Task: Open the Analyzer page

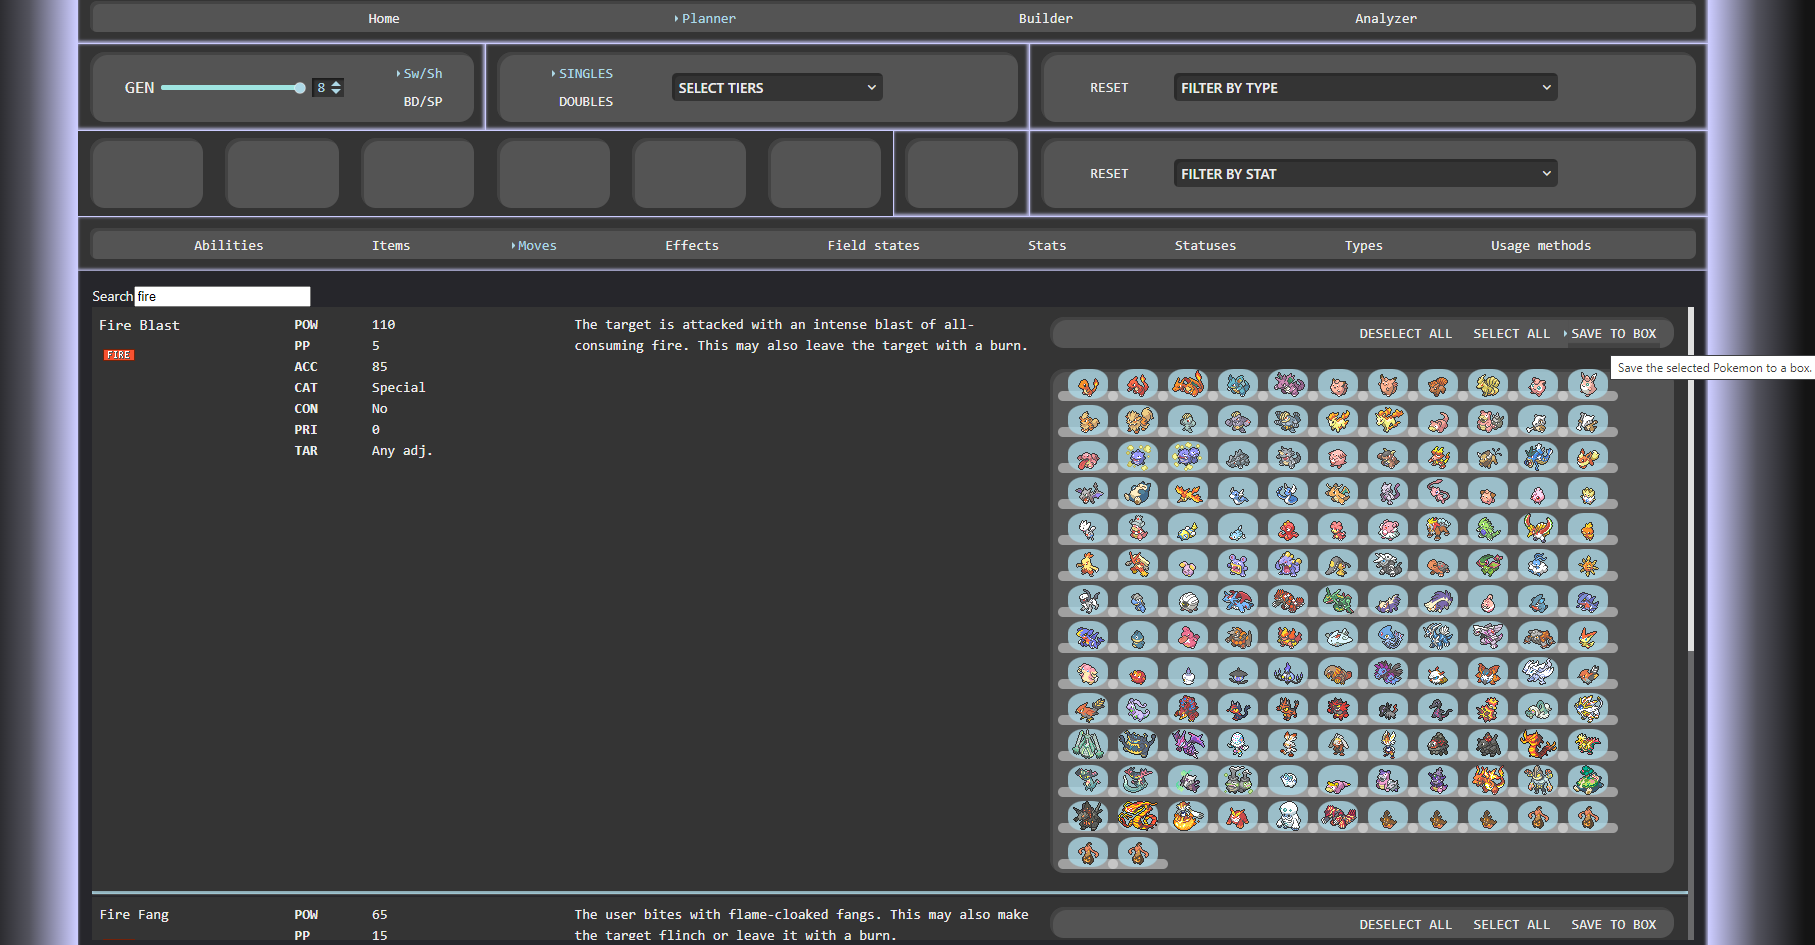Action: pos(1385,18)
